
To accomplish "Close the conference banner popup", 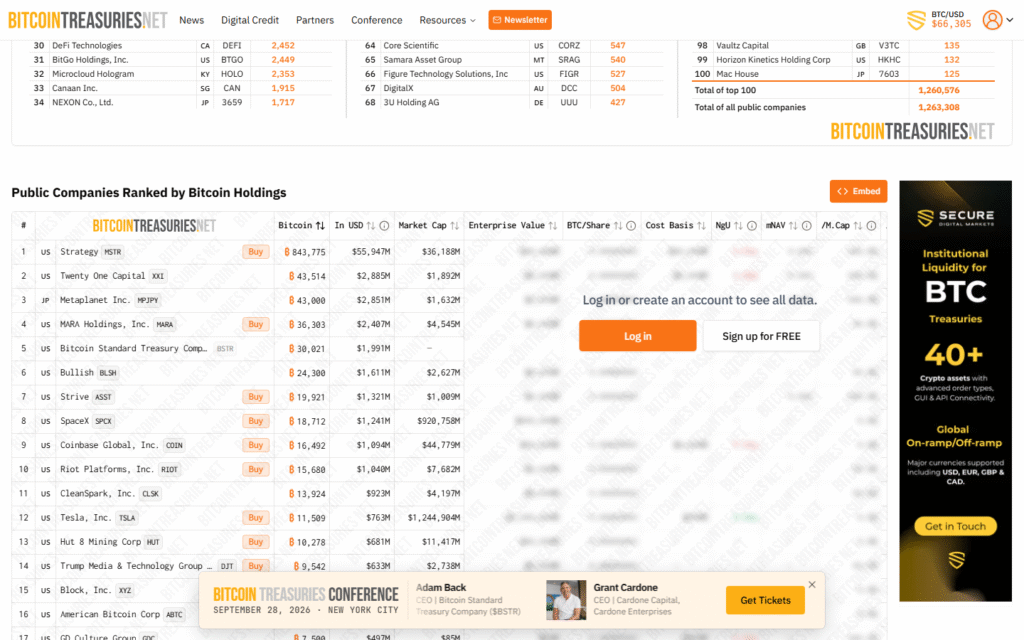I will click(x=812, y=584).
